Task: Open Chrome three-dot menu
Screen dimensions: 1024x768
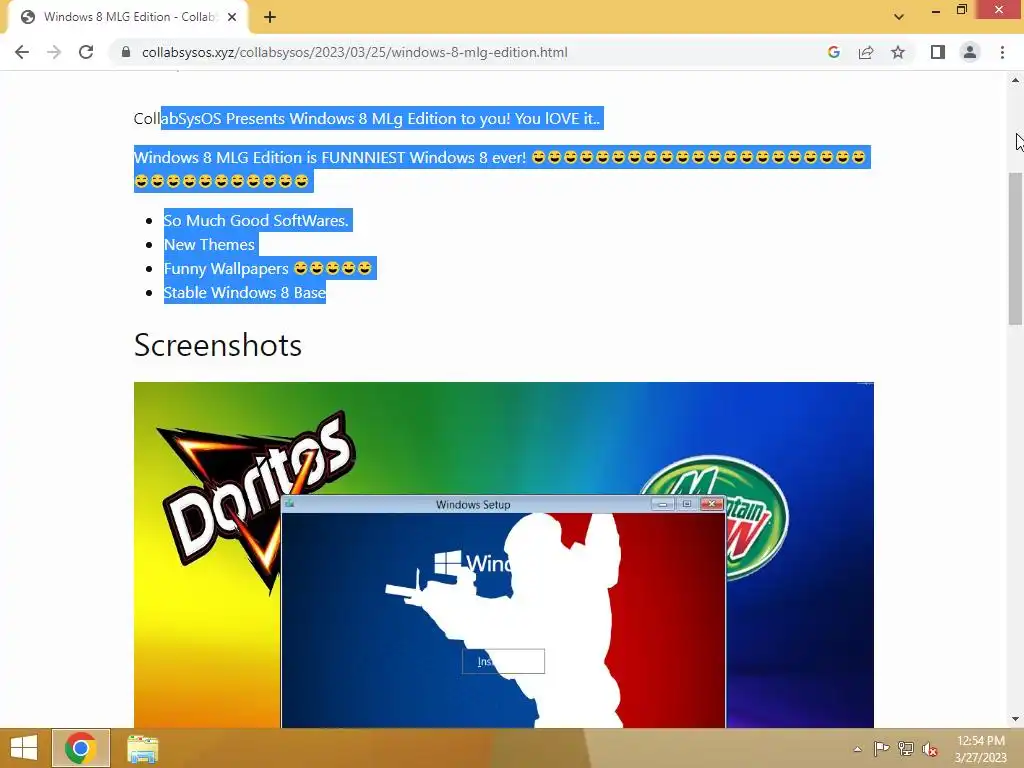Action: click(1002, 52)
